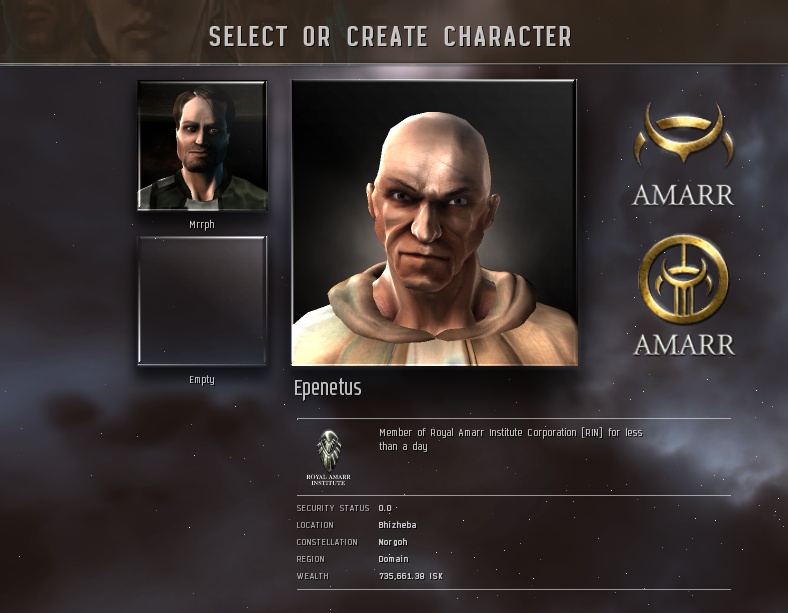Click the Security Status label
788x613 pixels.
[x=333, y=508]
